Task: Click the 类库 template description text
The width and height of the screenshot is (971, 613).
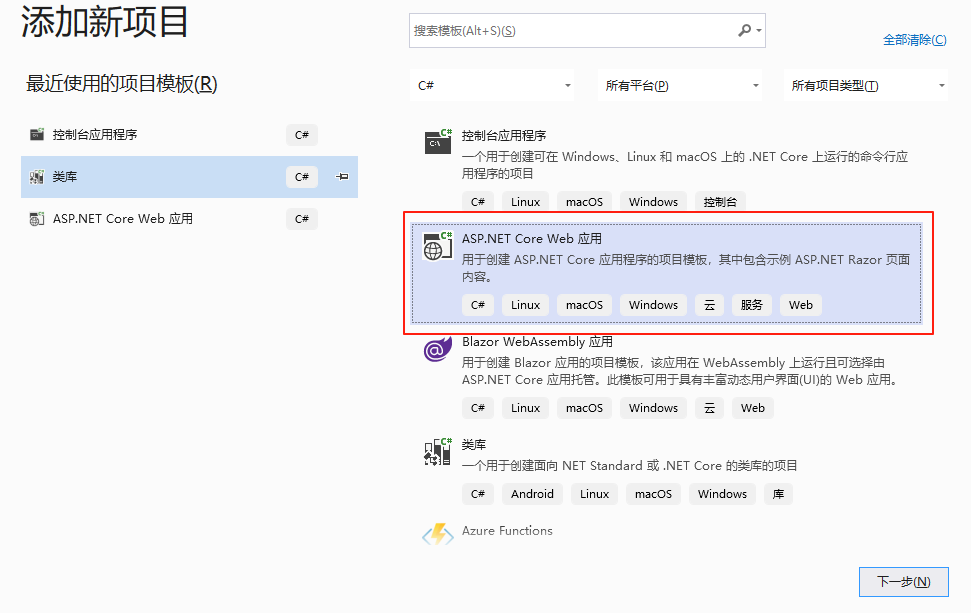Action: pyautogui.click(x=630, y=466)
